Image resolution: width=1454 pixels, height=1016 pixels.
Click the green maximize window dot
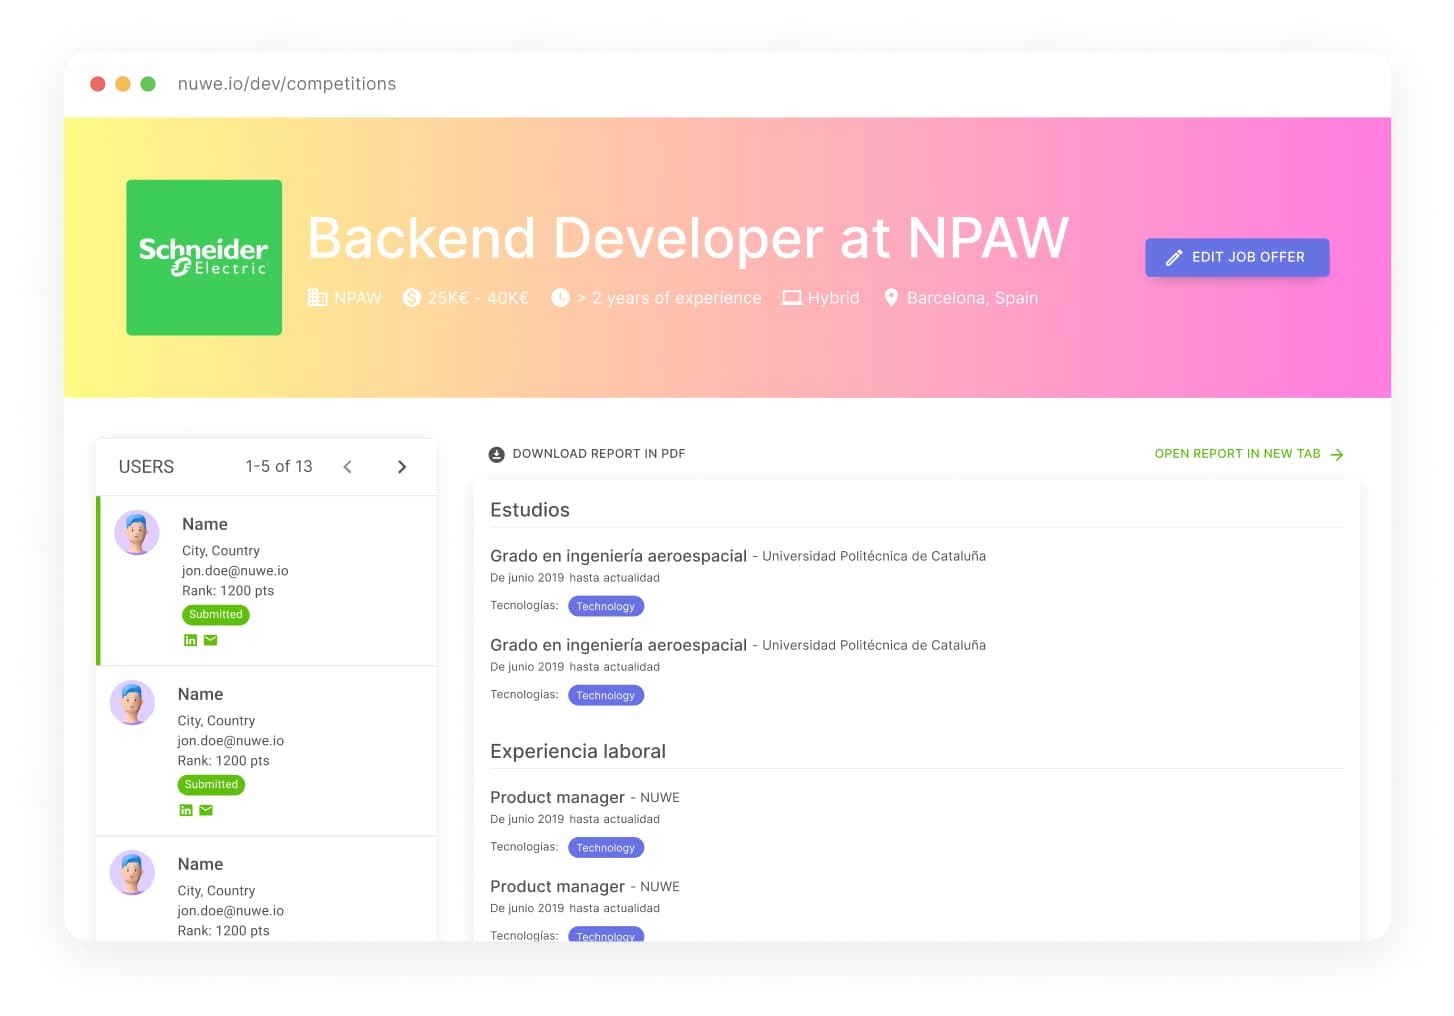148,84
